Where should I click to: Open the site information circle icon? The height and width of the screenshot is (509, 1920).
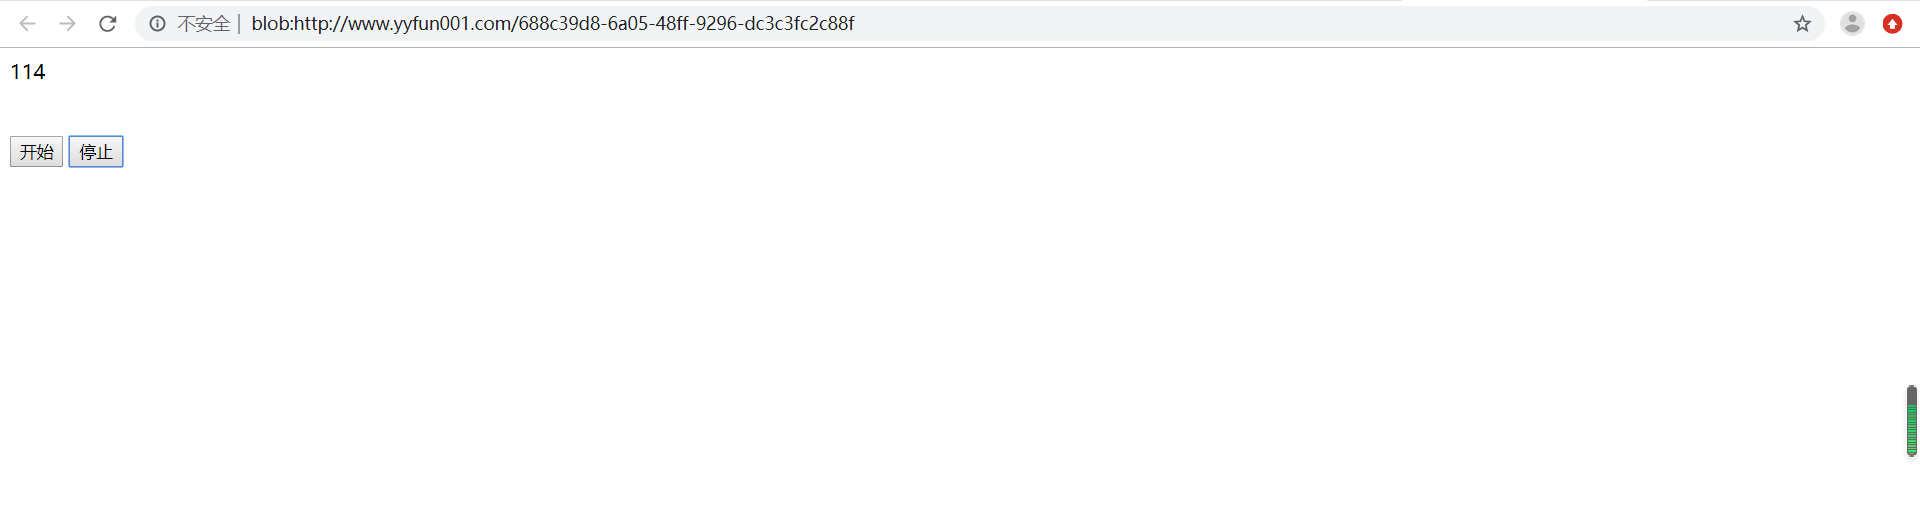(x=158, y=23)
